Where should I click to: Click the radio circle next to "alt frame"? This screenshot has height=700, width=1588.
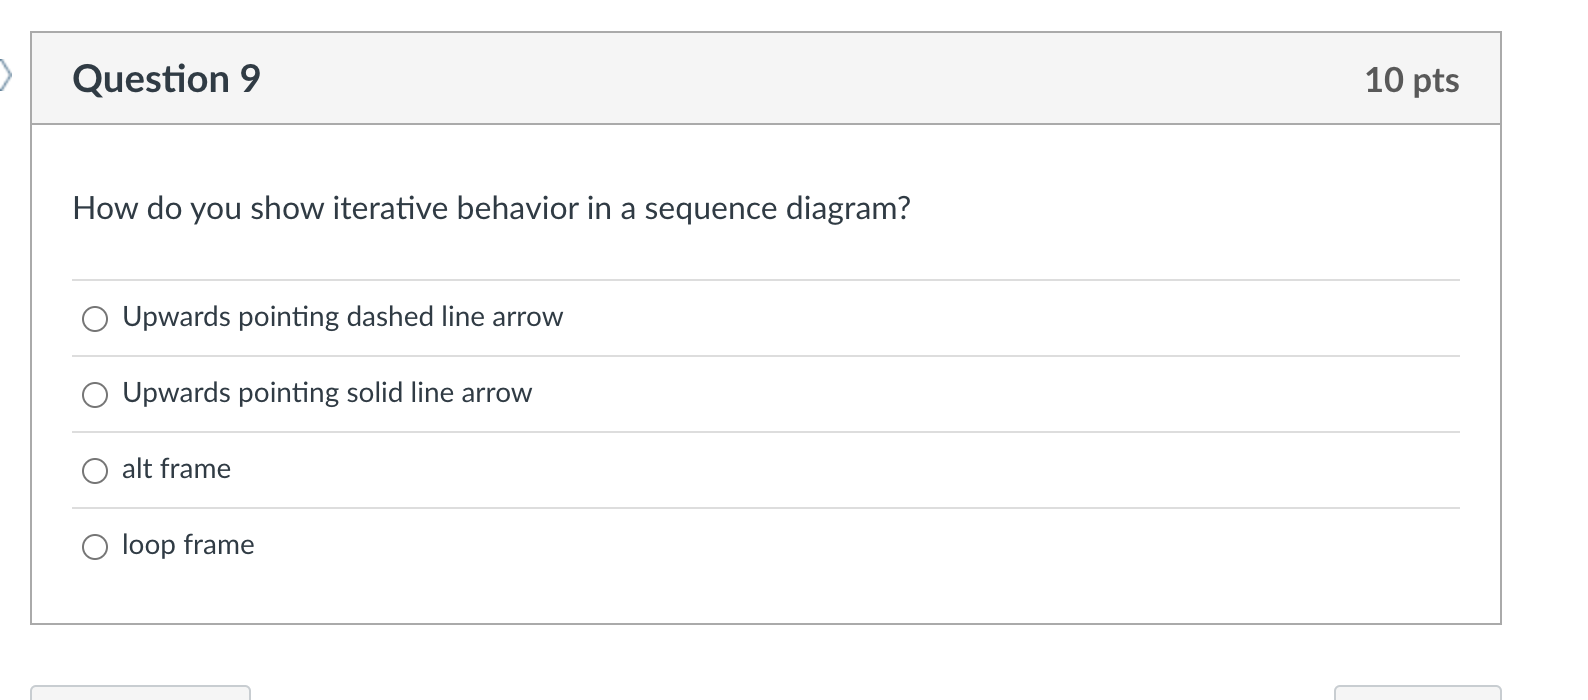coord(95,470)
